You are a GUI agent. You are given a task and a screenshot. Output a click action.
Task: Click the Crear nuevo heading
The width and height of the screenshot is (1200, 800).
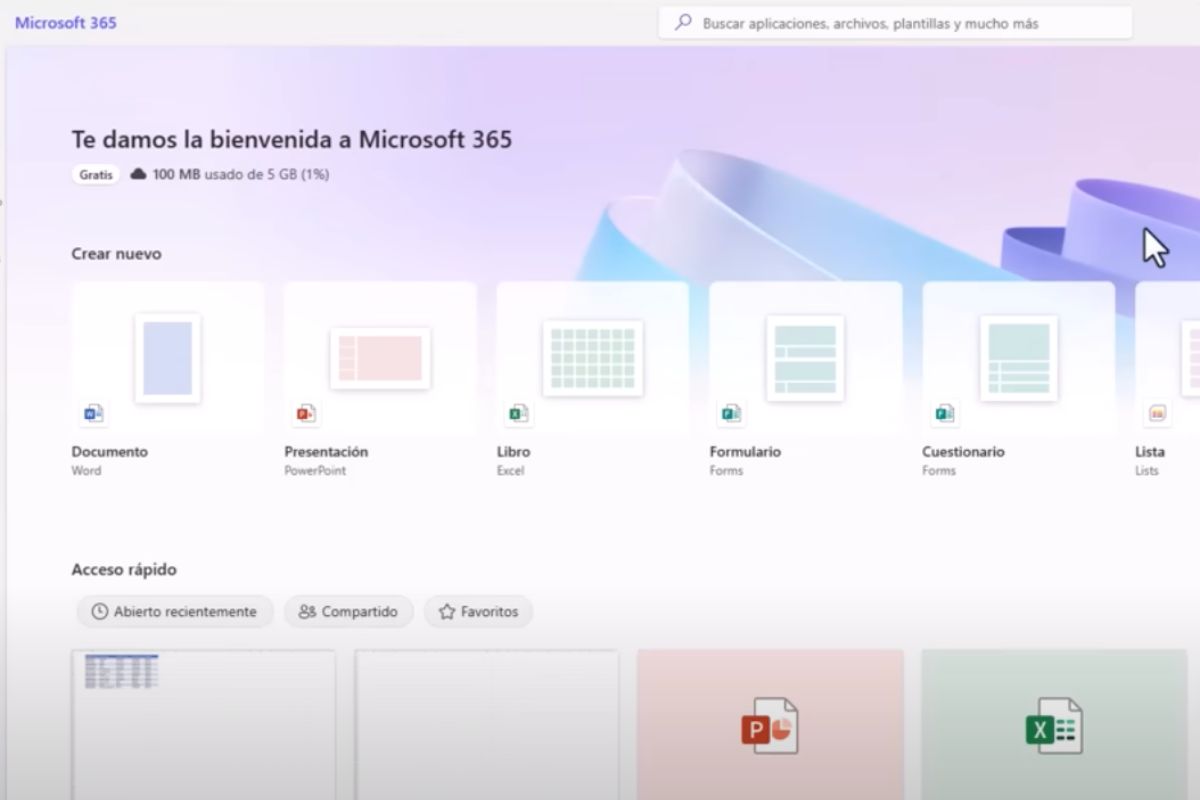[116, 254]
